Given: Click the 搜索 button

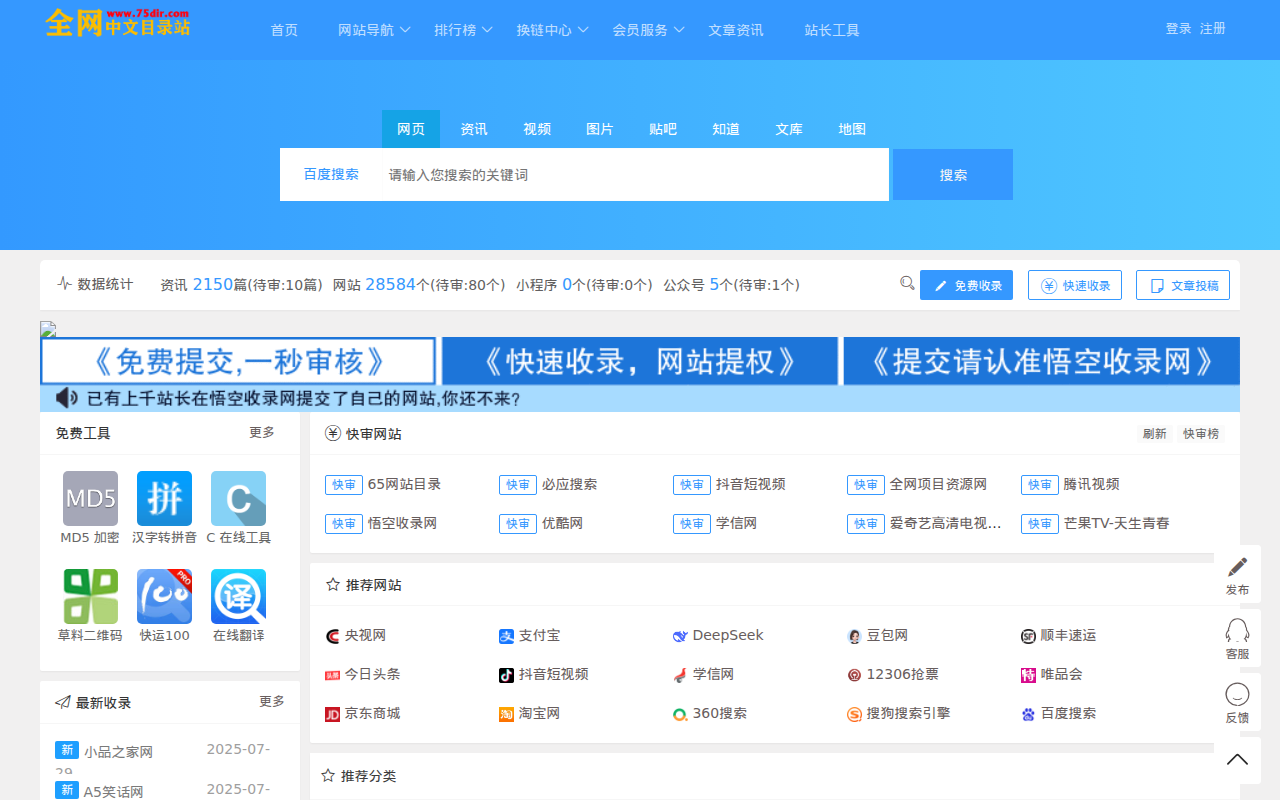Looking at the screenshot, I should (x=953, y=175).
